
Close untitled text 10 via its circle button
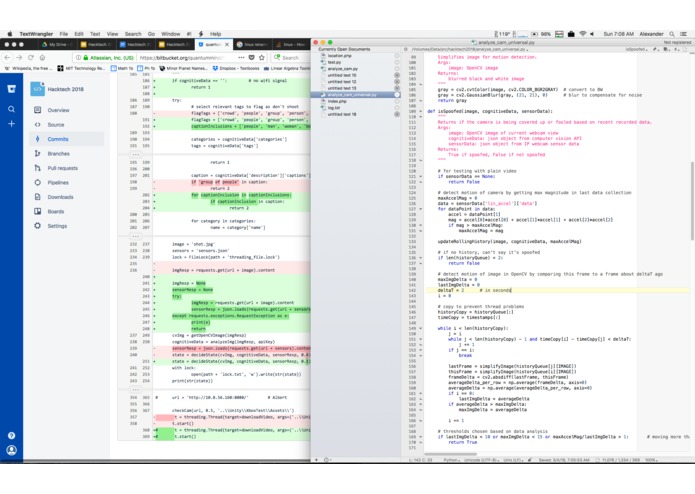tap(397, 75)
